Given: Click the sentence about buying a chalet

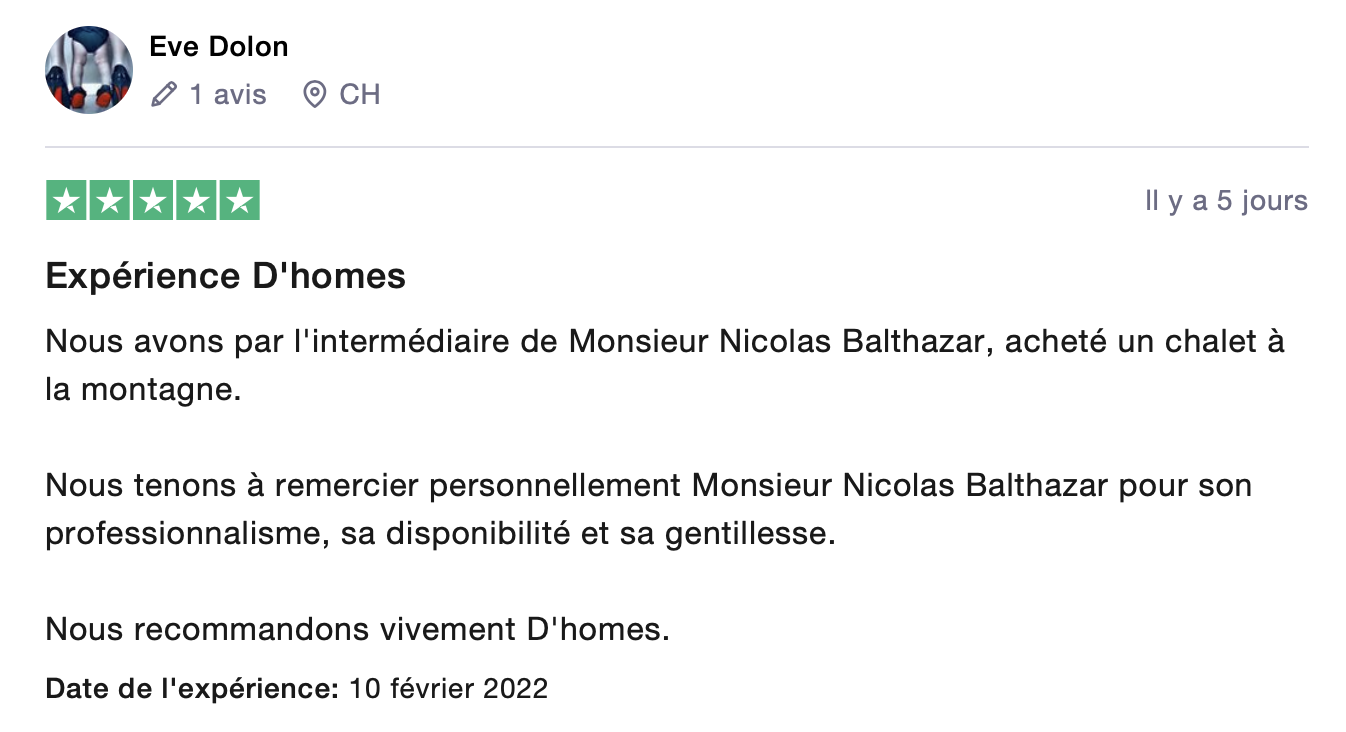Looking at the screenshot, I should 664,342.
